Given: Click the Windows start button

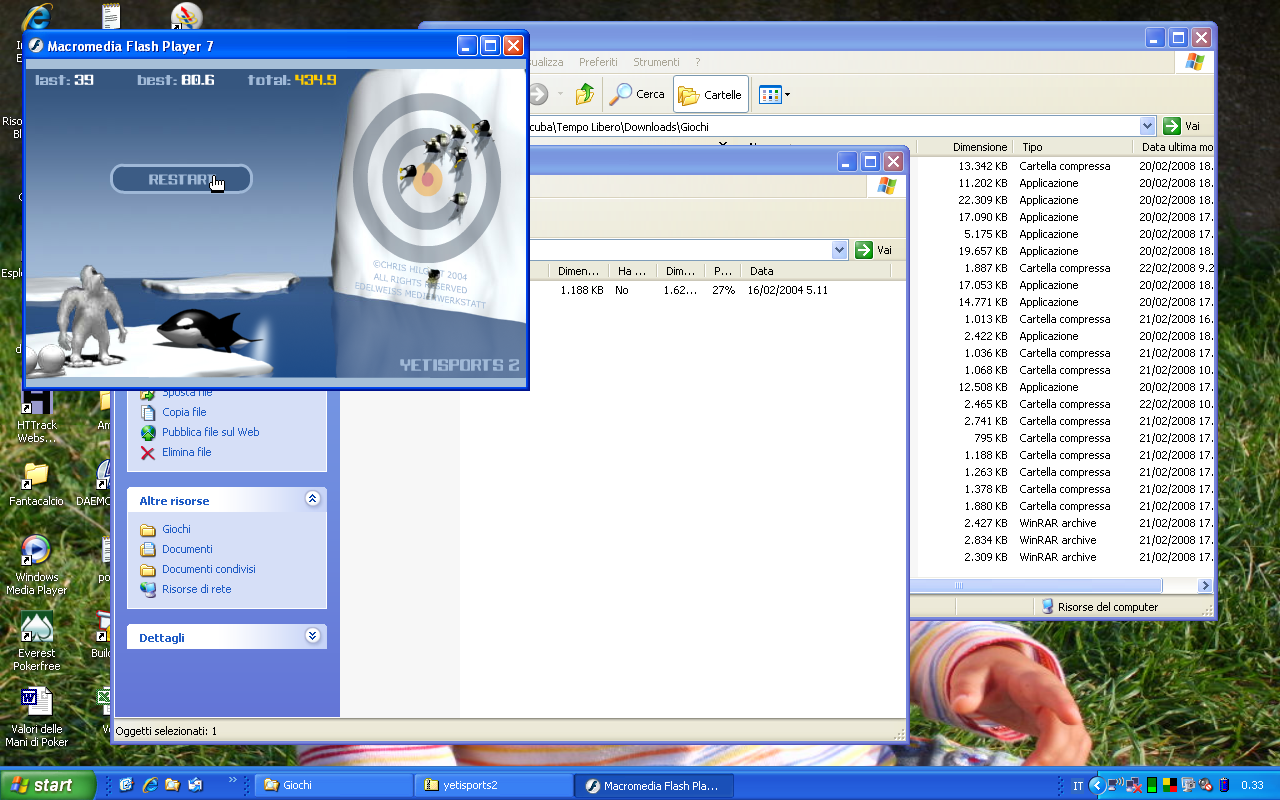Looking at the screenshot, I should pos(48,785).
